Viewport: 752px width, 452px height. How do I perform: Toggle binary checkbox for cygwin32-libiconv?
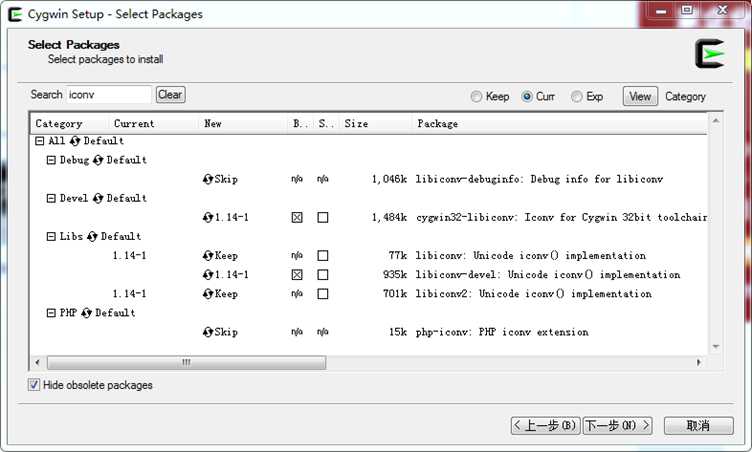tap(297, 217)
